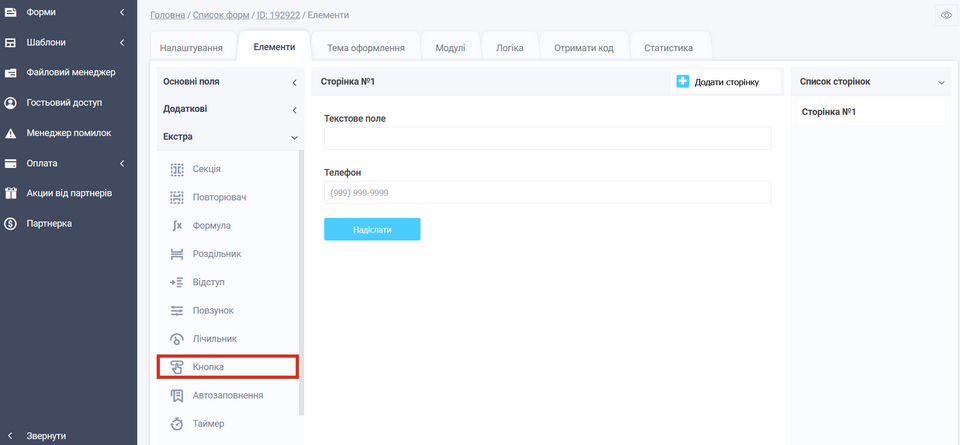Screen dimensions: 960x445
Task: Click the Лічильник counter icon
Action: coord(177,339)
